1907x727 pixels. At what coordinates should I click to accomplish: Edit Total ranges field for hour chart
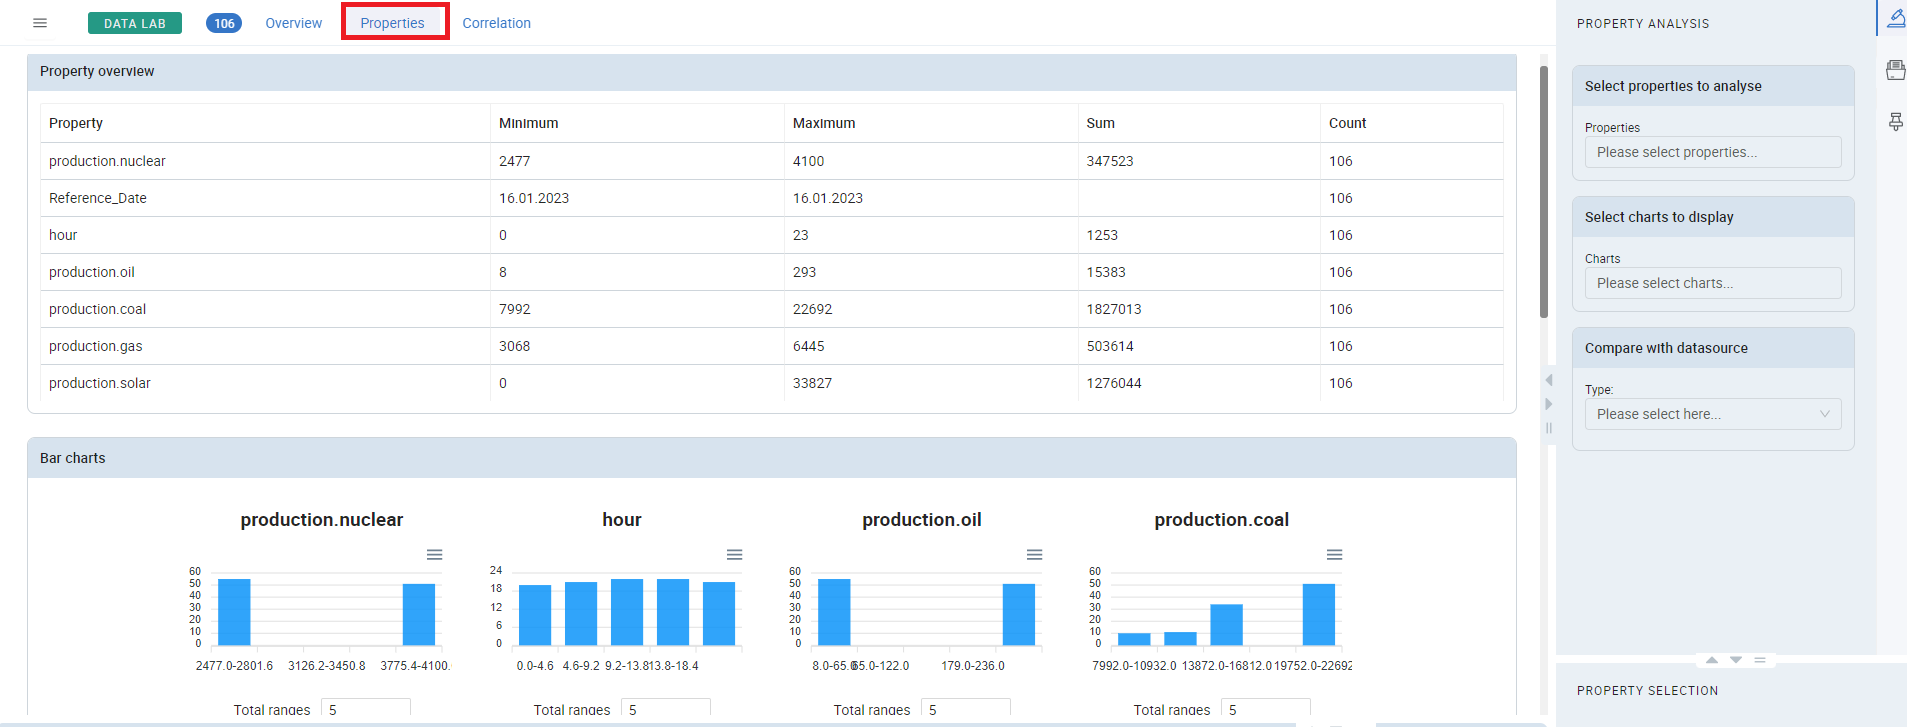click(665, 708)
